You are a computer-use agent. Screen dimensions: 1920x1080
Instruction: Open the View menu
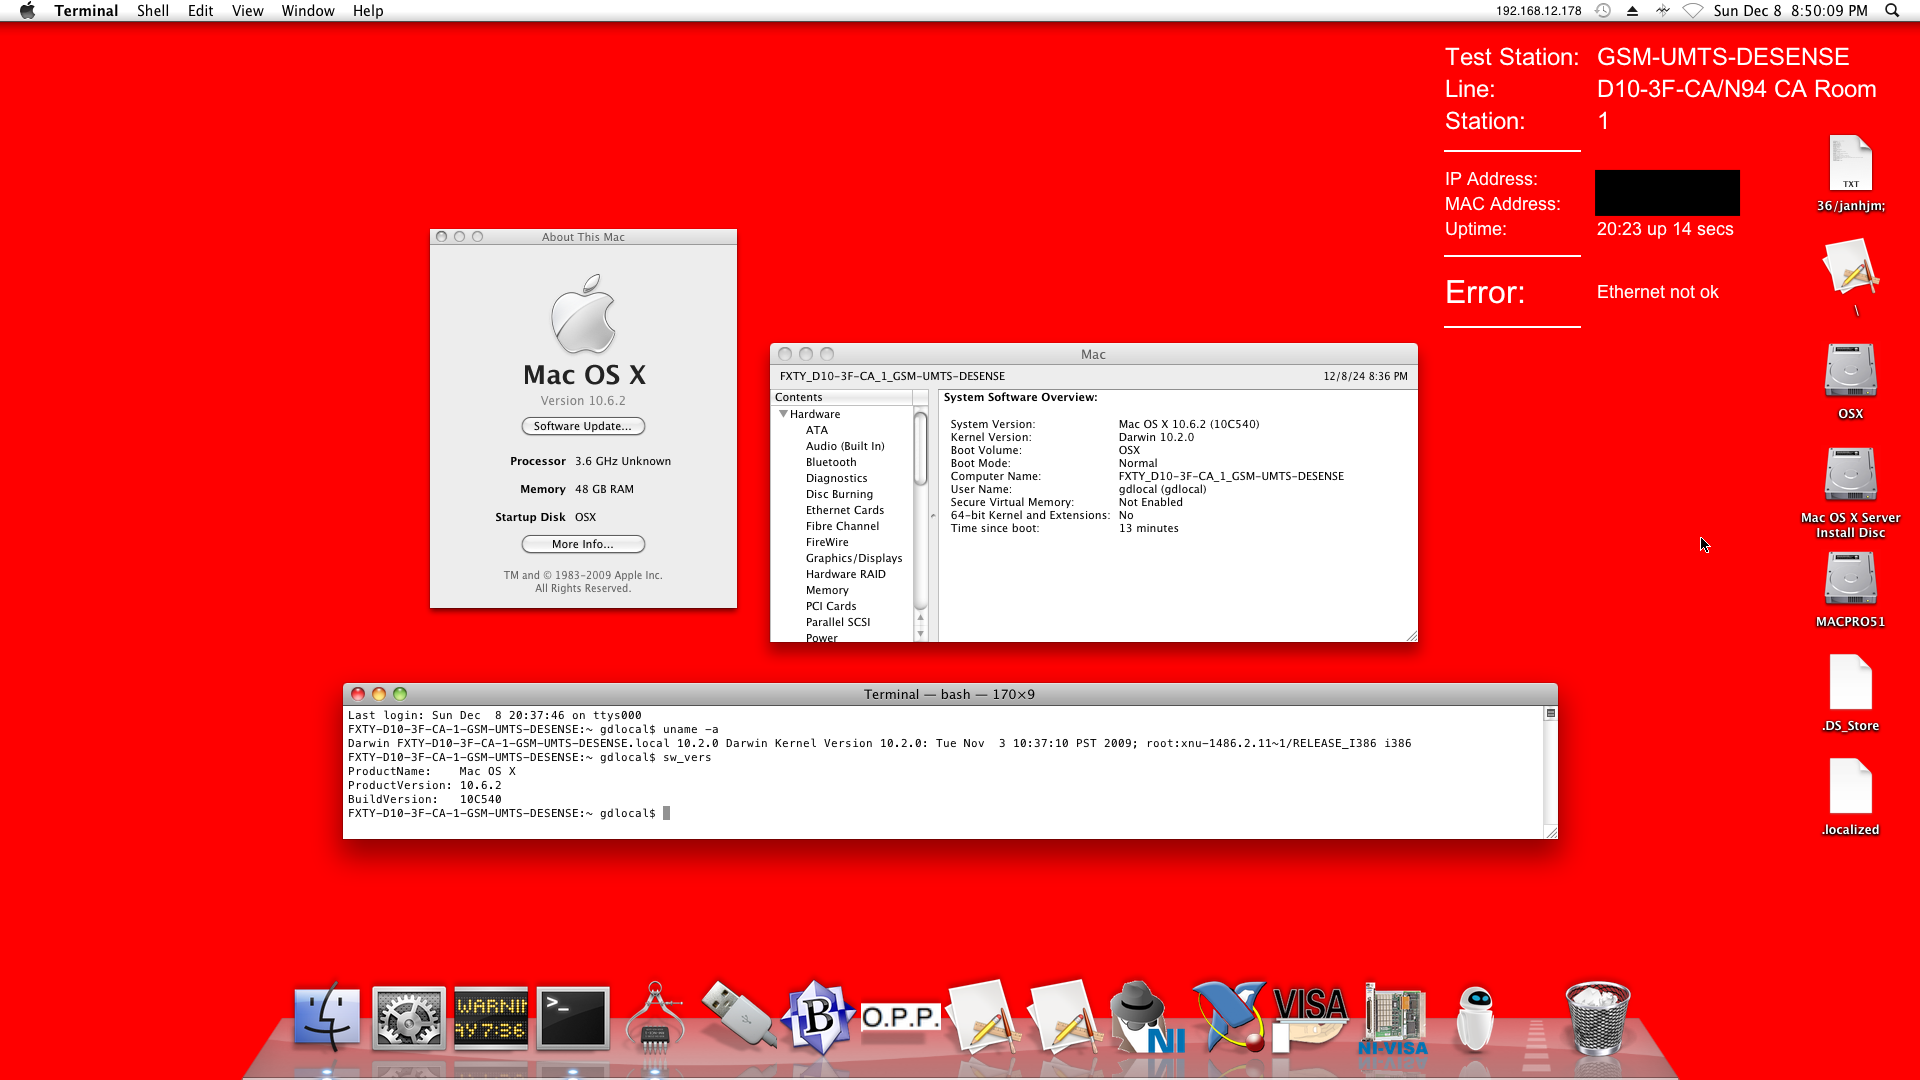click(x=247, y=11)
